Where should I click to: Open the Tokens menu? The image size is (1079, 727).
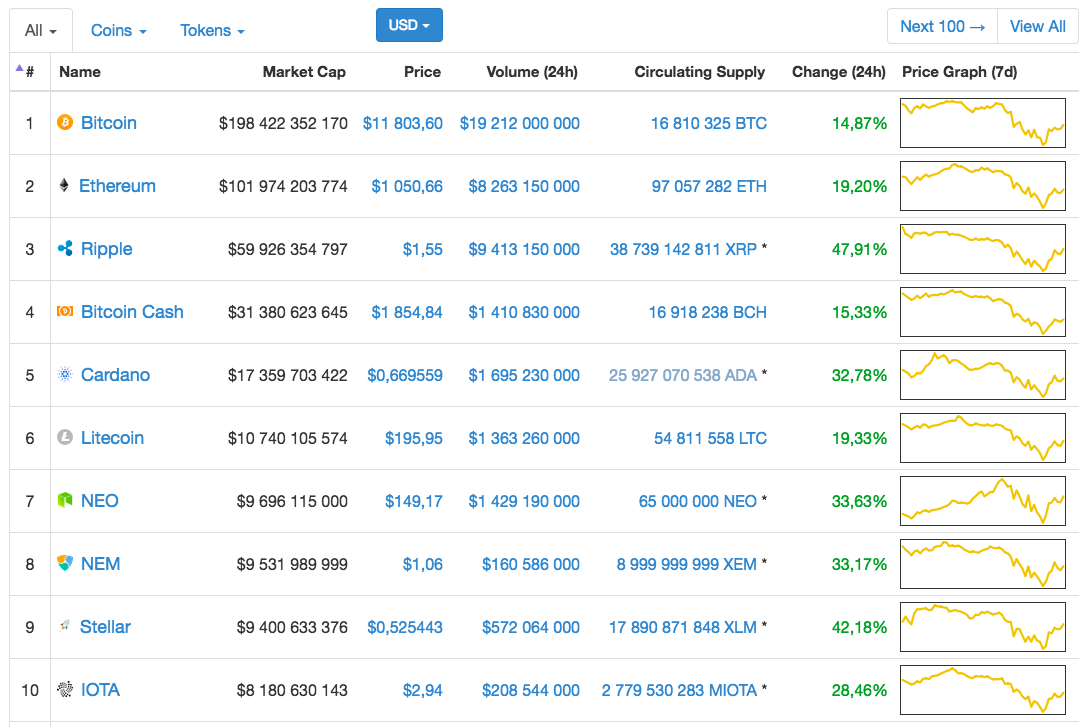coord(211,31)
